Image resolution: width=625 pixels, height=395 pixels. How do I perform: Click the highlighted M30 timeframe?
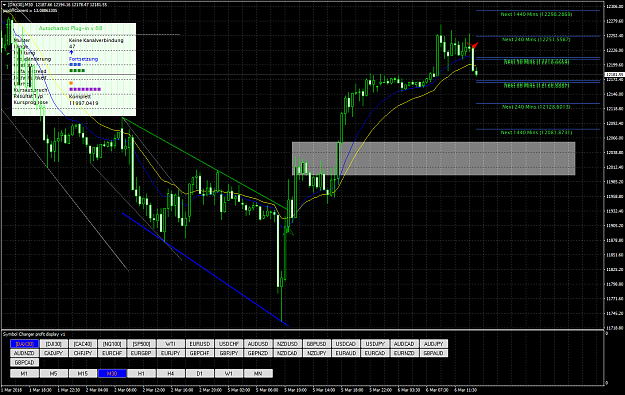[112, 373]
